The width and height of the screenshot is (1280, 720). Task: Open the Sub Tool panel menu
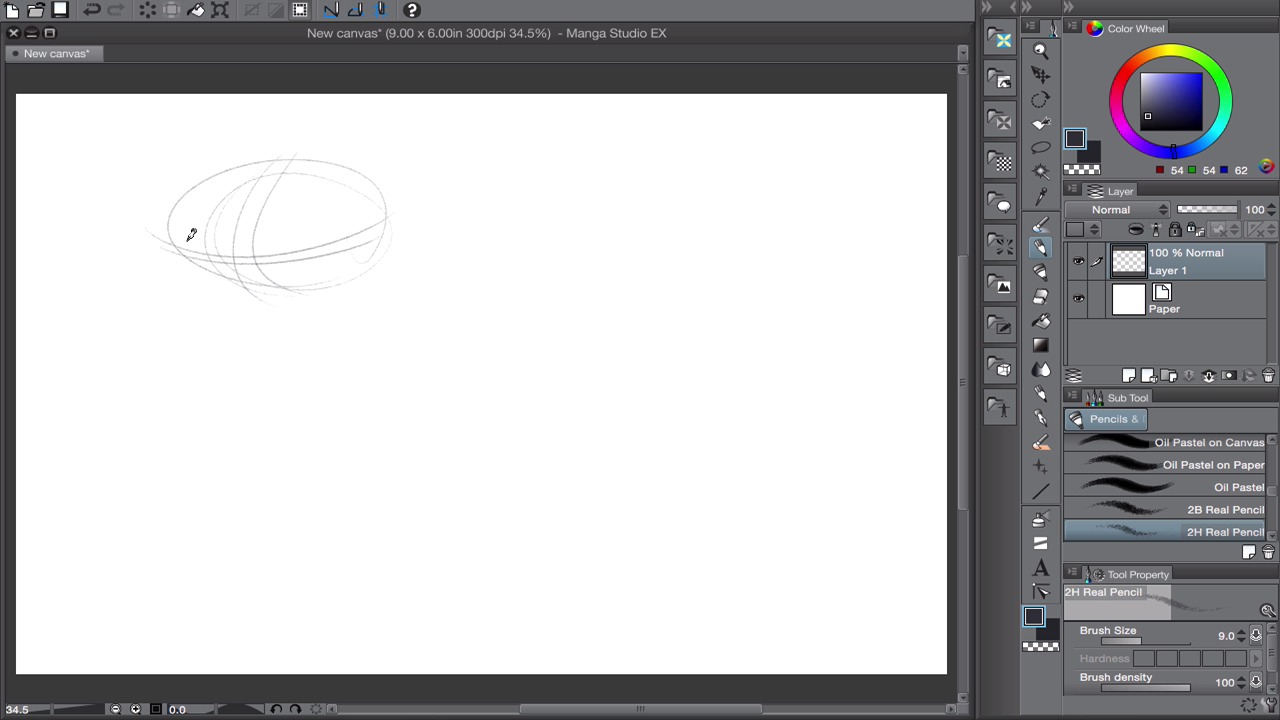[x=1072, y=397]
